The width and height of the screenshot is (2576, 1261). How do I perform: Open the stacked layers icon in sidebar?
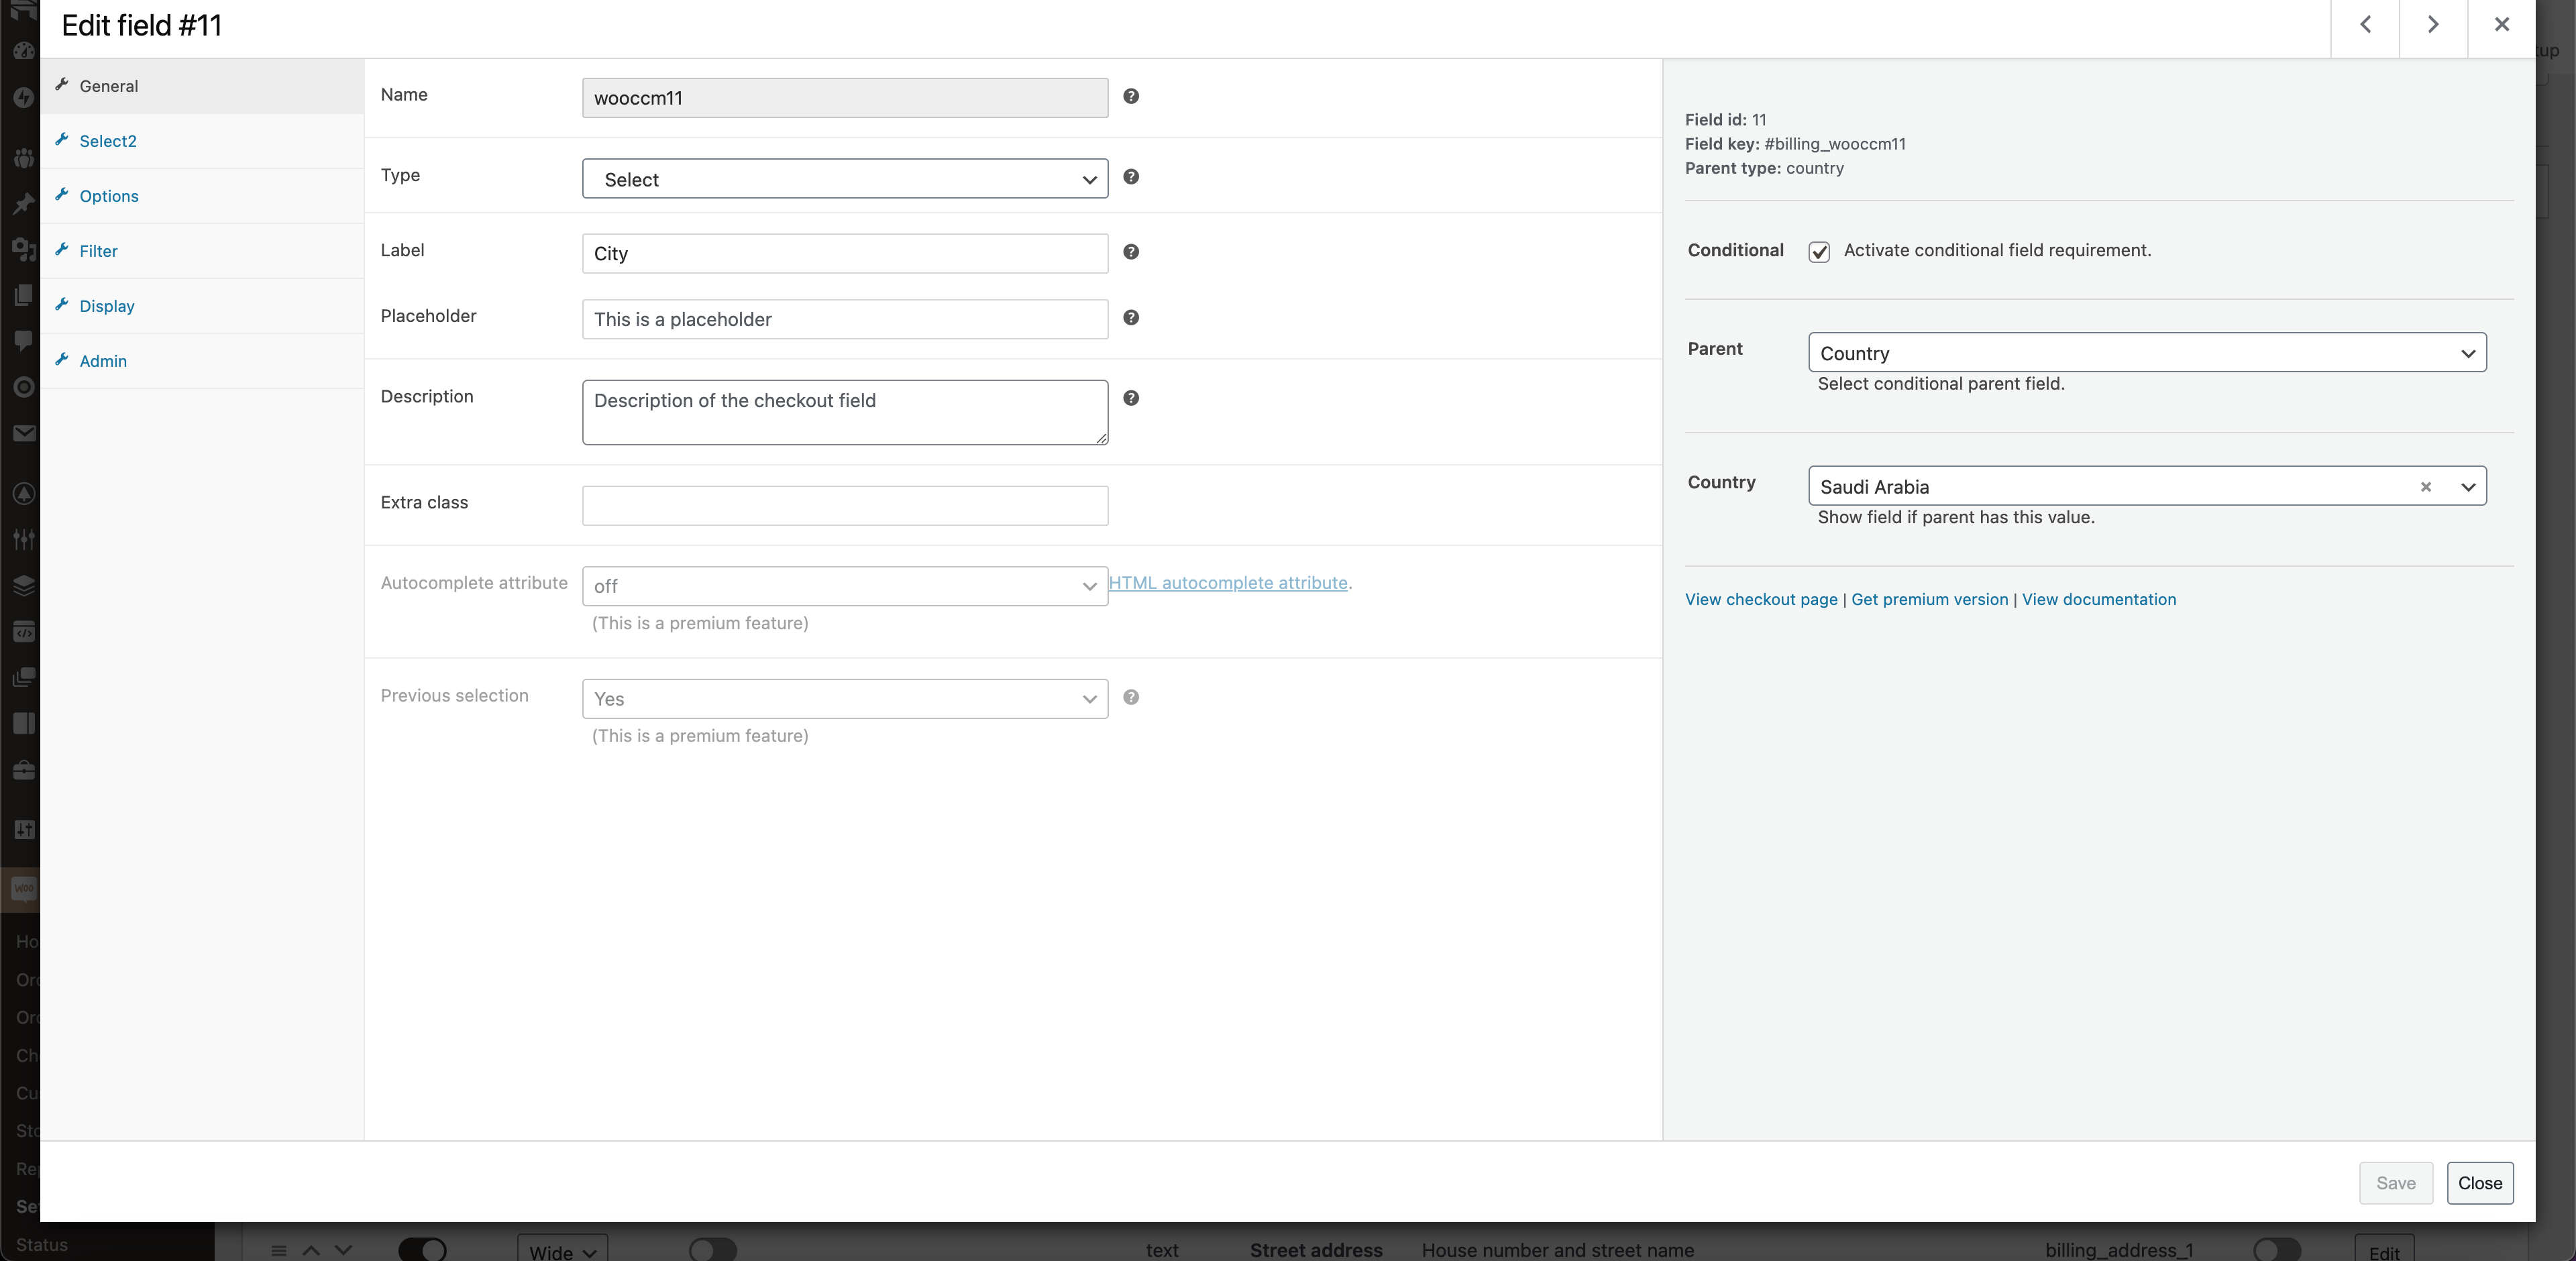(24, 586)
